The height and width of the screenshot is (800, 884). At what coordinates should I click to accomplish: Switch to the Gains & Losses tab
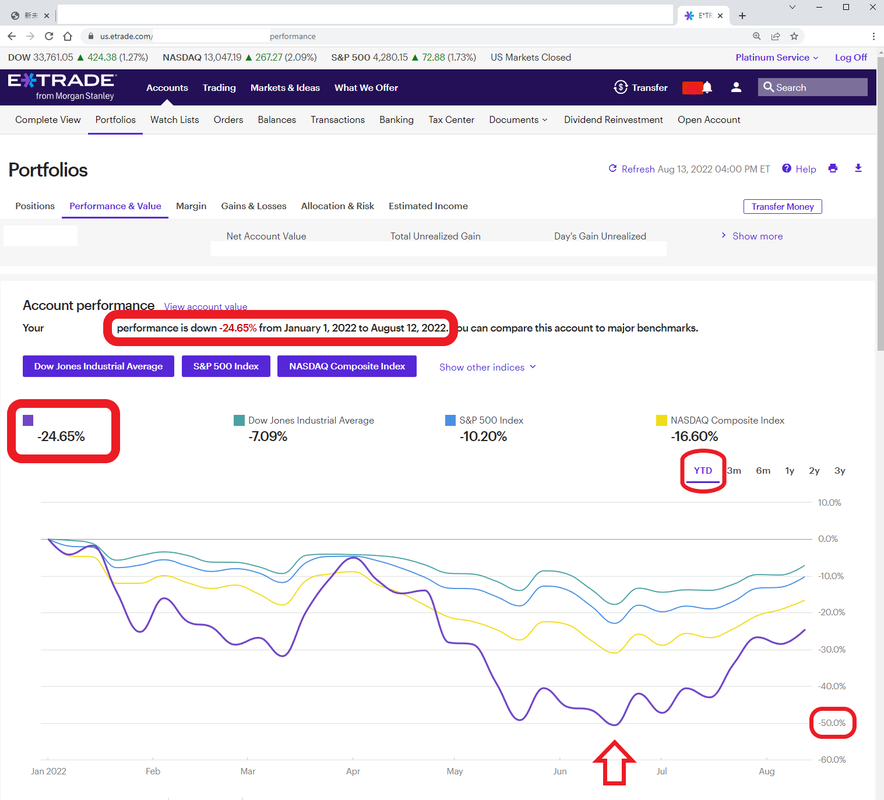[254, 206]
